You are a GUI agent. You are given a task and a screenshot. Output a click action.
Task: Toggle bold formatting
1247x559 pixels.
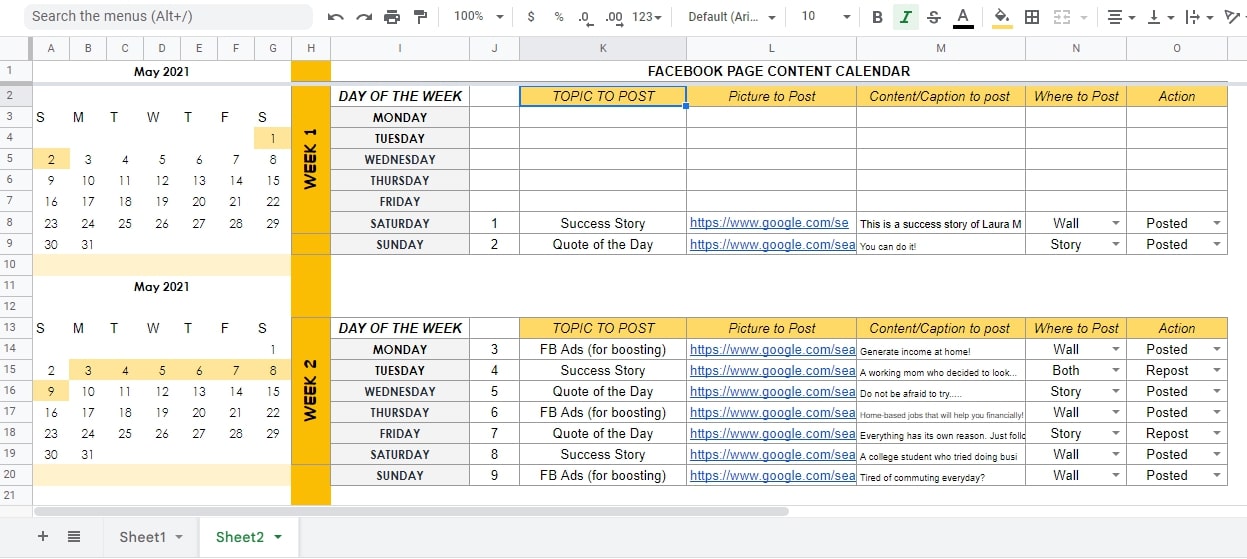(877, 17)
